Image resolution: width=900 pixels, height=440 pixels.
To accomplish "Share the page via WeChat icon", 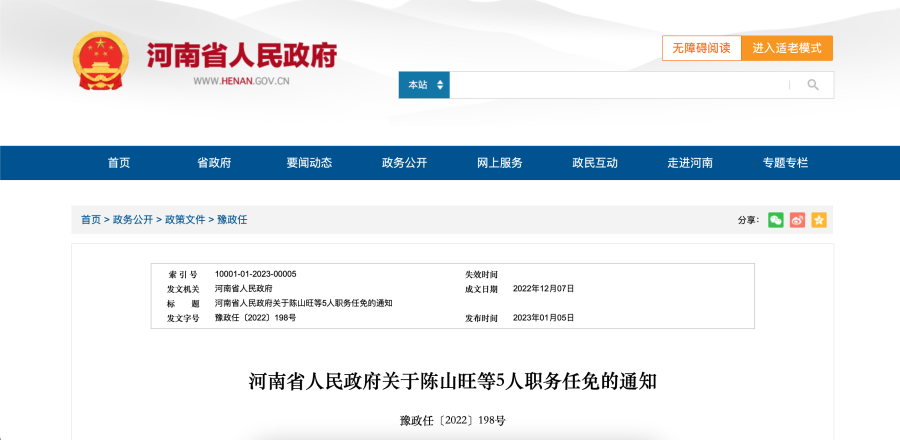I will pos(776,220).
